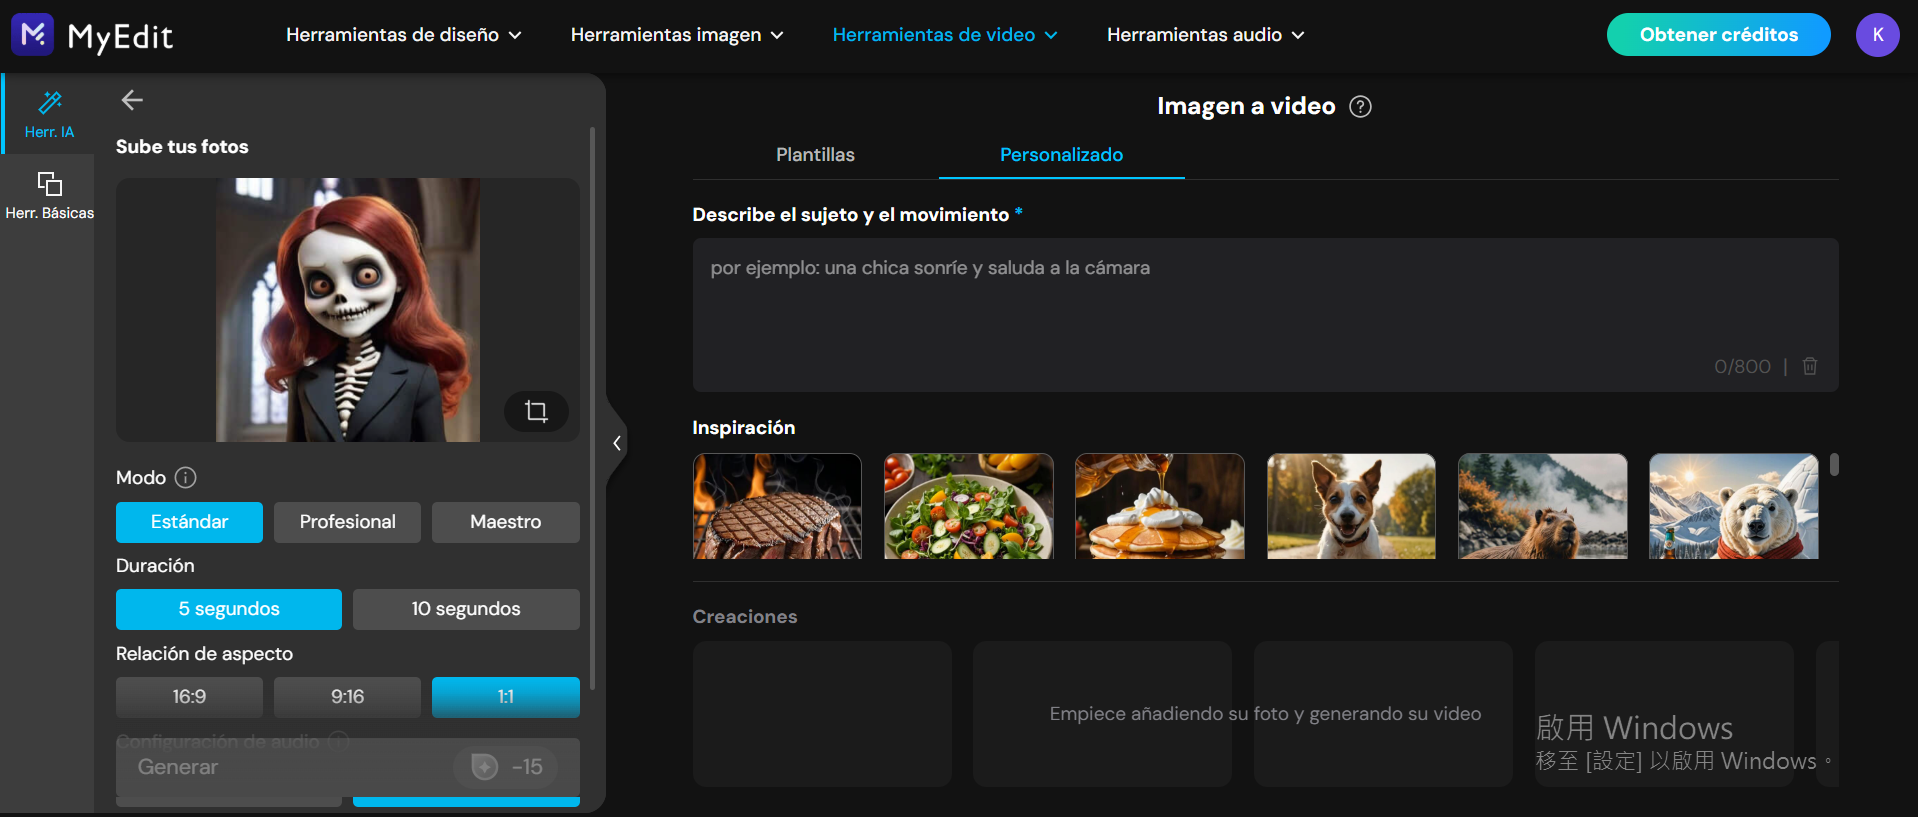The height and width of the screenshot is (817, 1918).
Task: Click the crop icon on uploaded photo
Action: pyautogui.click(x=536, y=411)
